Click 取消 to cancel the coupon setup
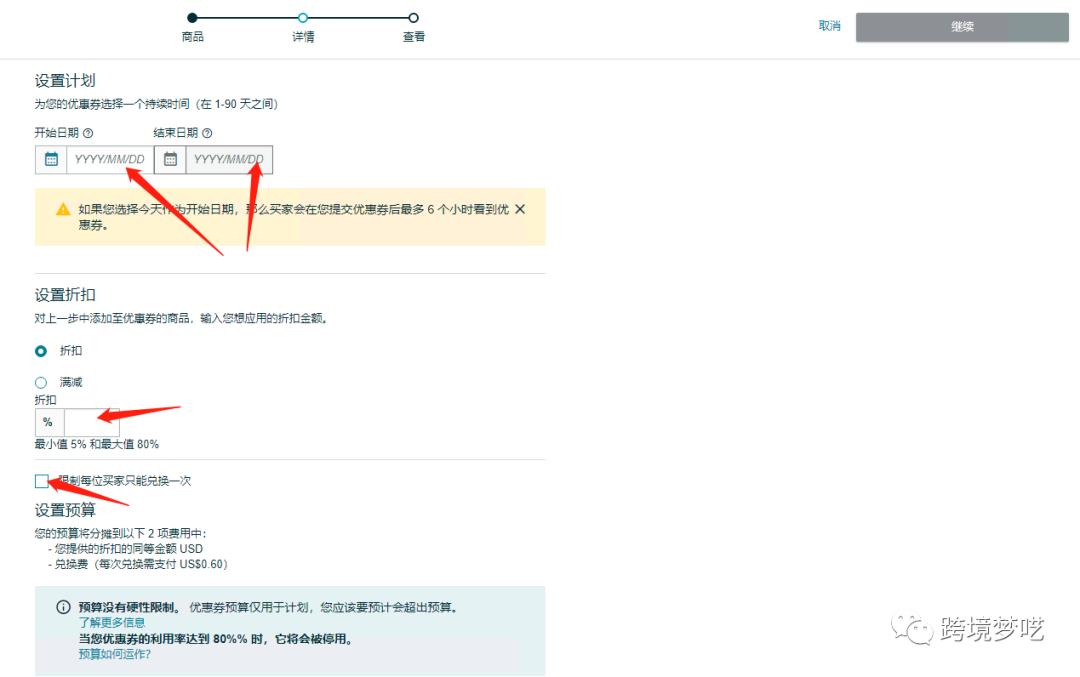The image size is (1080, 677). click(x=829, y=27)
